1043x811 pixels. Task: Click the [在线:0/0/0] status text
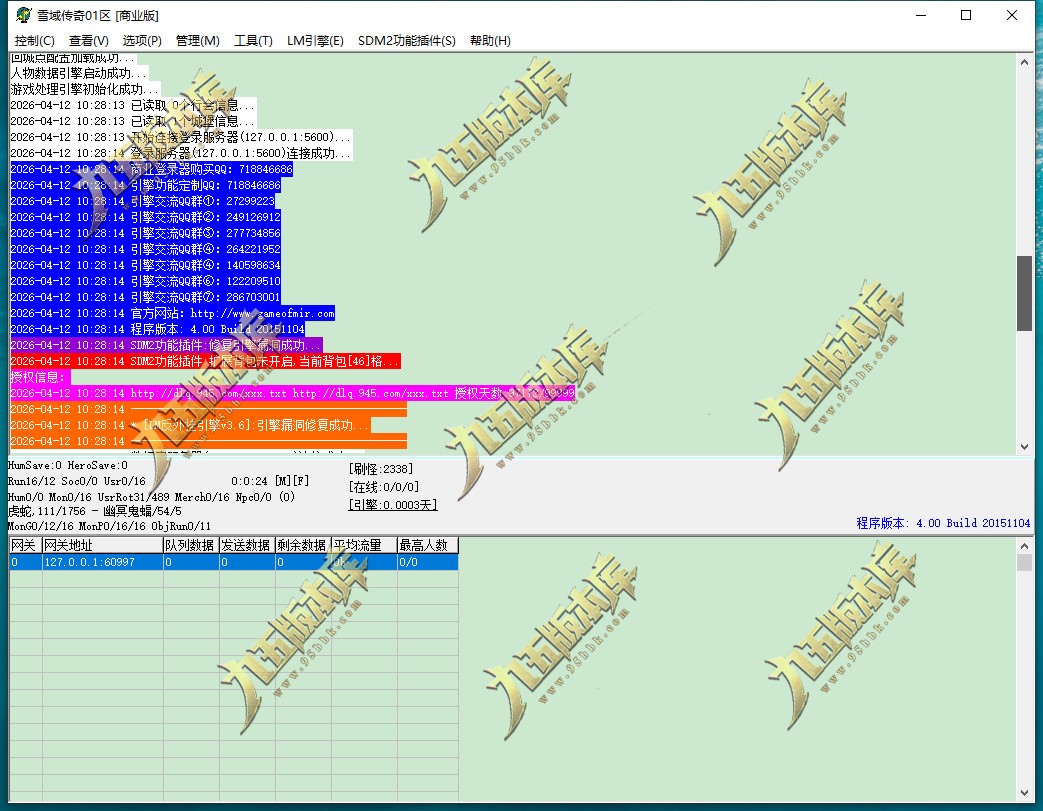(384, 487)
